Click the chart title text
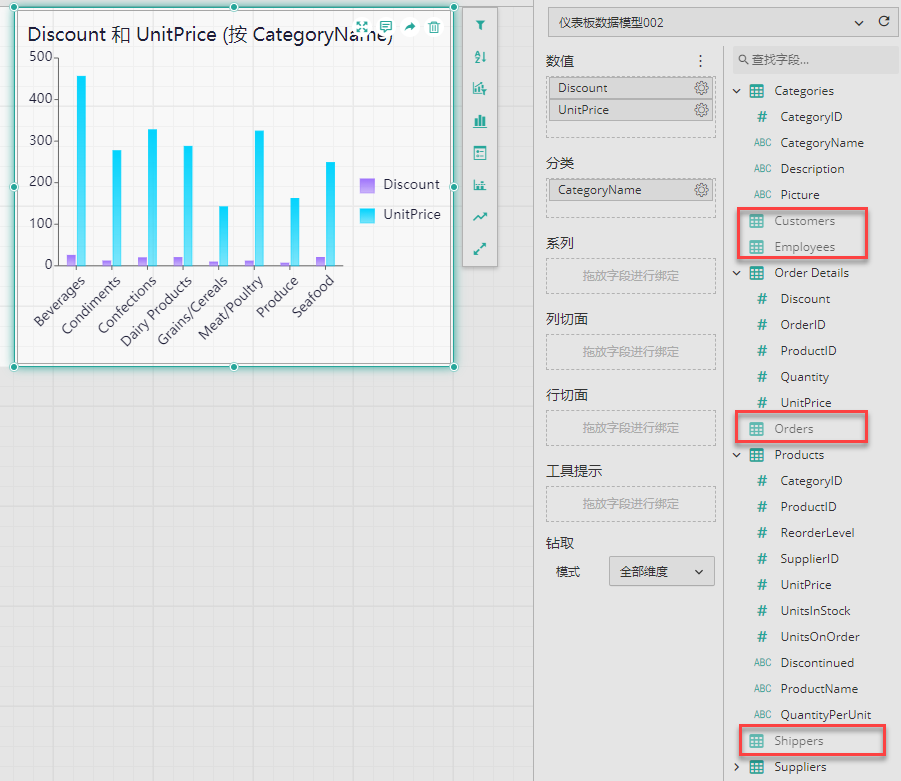901x781 pixels. pos(210,34)
